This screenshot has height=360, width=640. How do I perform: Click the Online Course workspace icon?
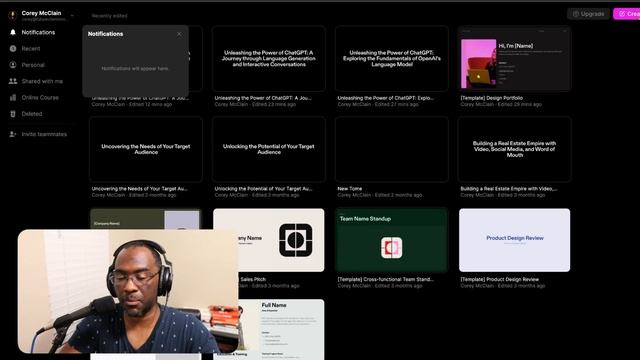tap(13, 98)
